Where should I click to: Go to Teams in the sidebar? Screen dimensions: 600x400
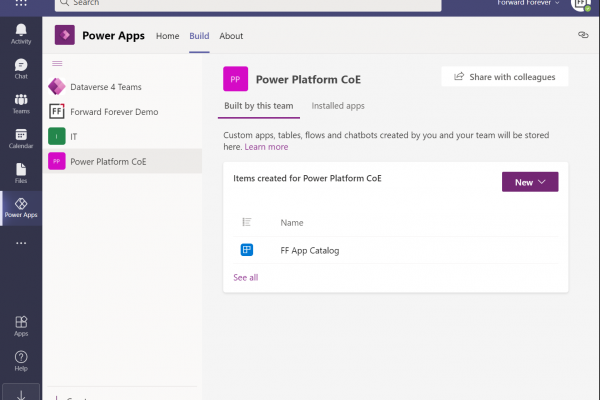pyautogui.click(x=21, y=104)
